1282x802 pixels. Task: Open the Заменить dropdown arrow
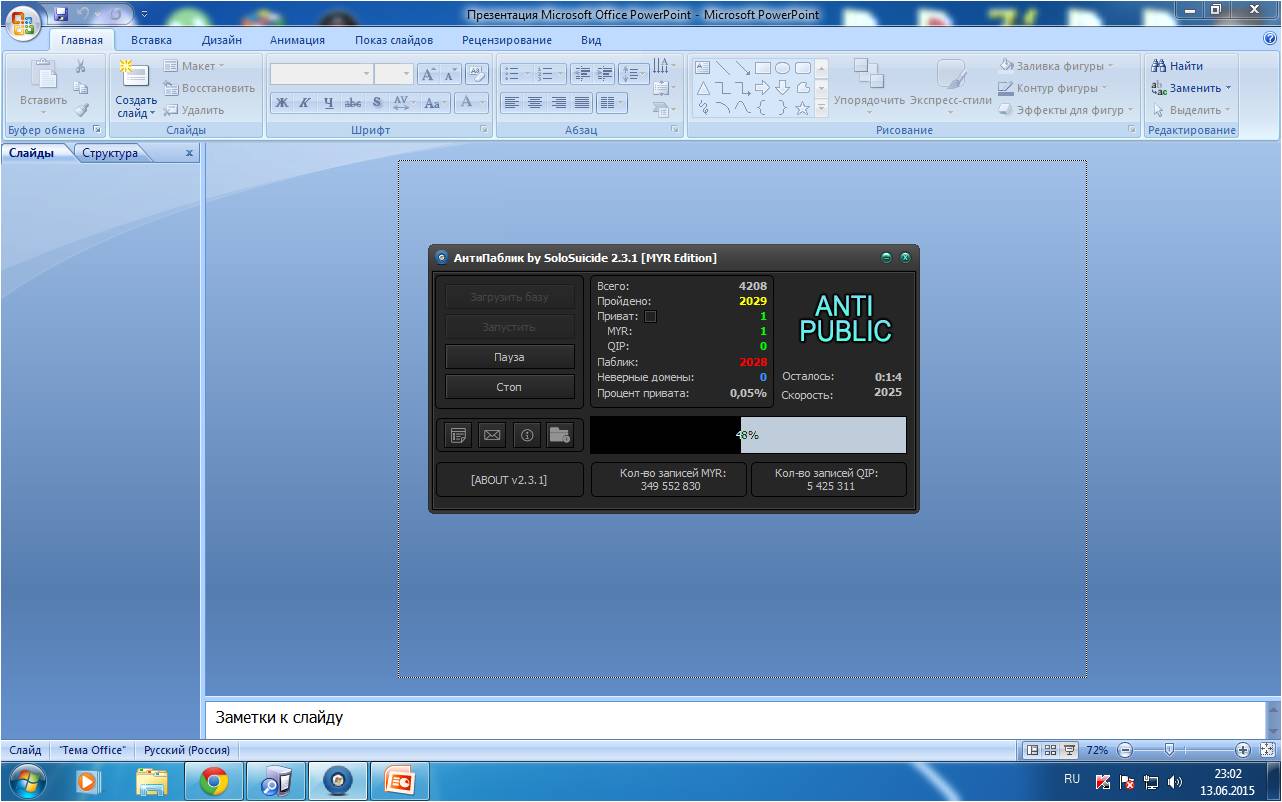(x=1228, y=88)
